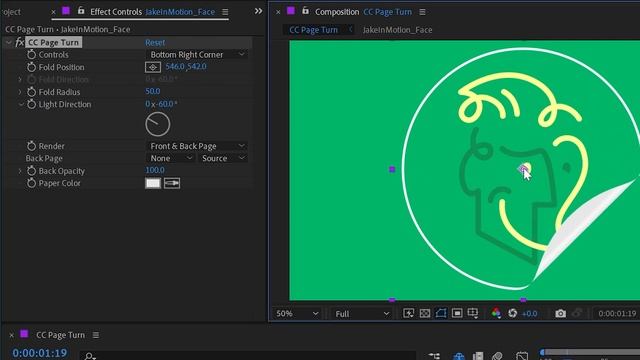Screen dimensions: 640x360
Task: Switch to the Project panel tab
Action: click(x=11, y=12)
